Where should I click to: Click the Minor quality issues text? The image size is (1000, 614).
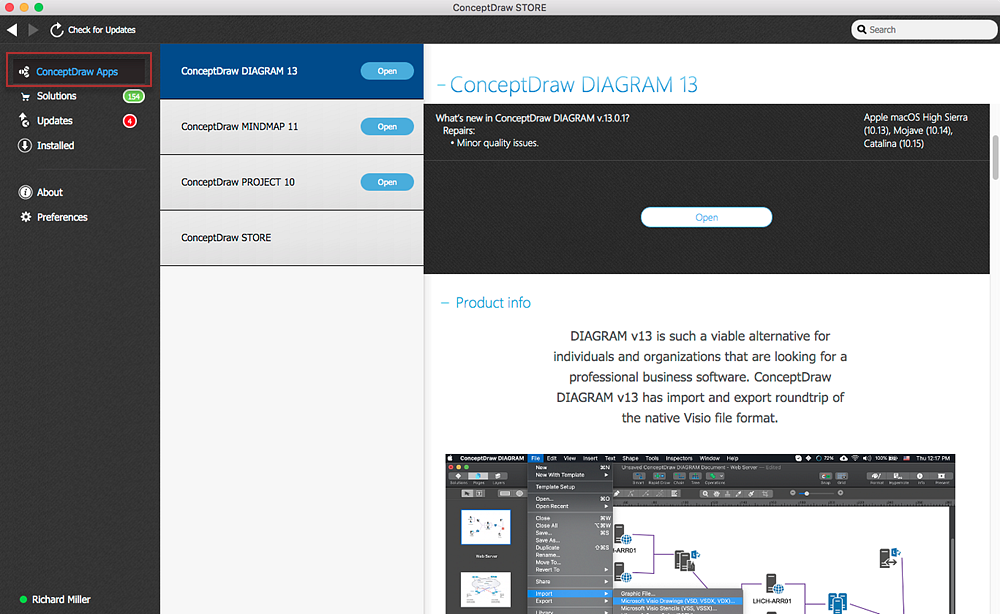(x=497, y=143)
